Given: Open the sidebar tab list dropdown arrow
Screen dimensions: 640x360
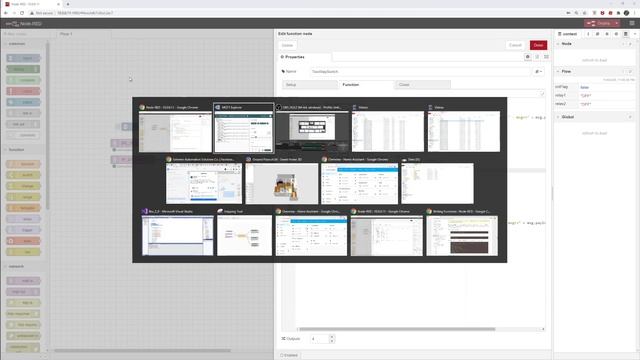Looking at the screenshot, I should [635, 34].
